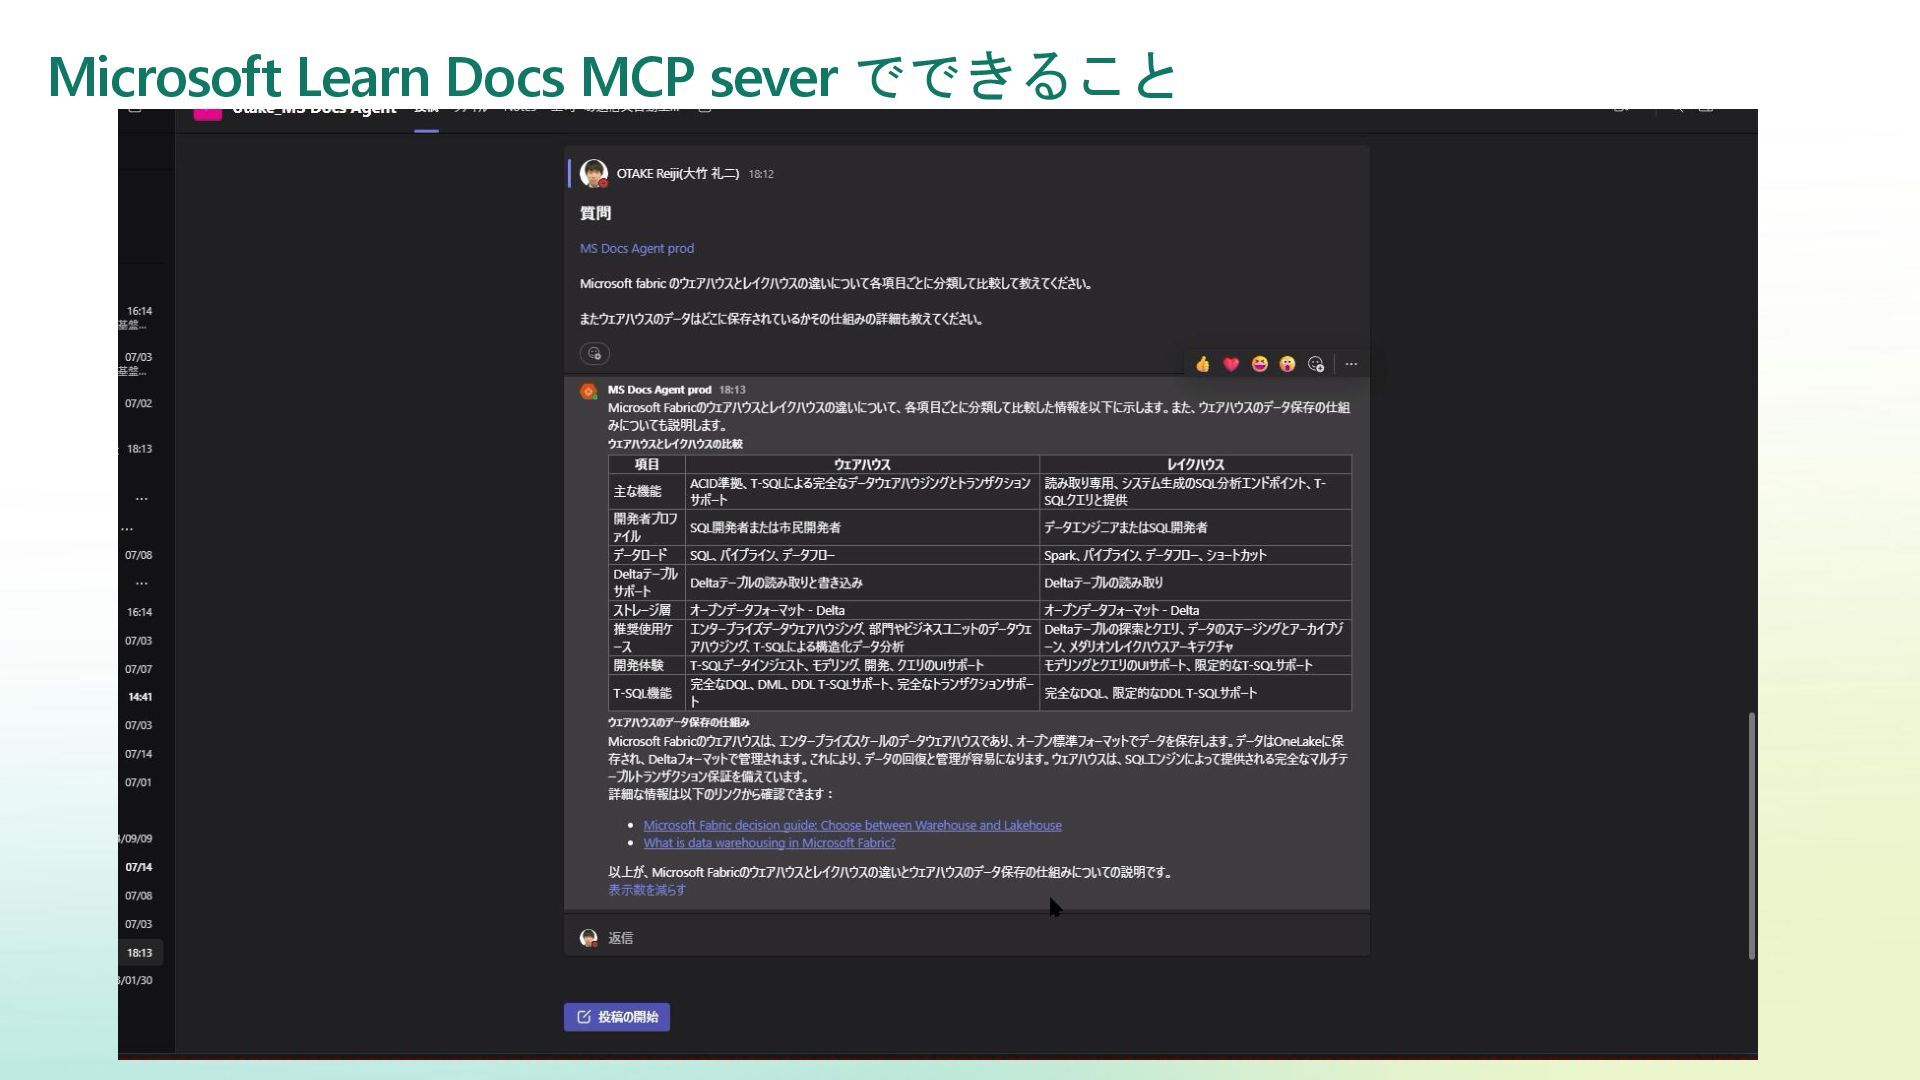Click the レイクハウス column header
The image size is (1920, 1080).
[1196, 464]
